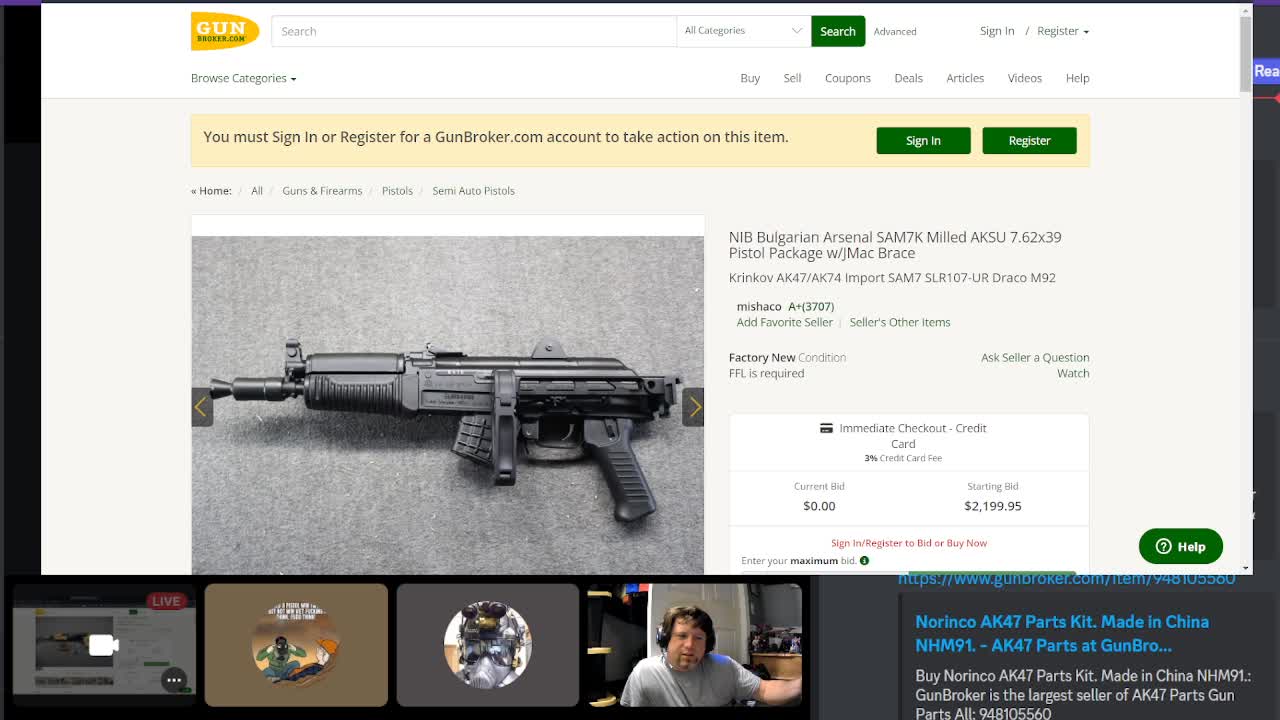Click the FFL is required text
The width and height of the screenshot is (1280, 720).
tap(766, 373)
